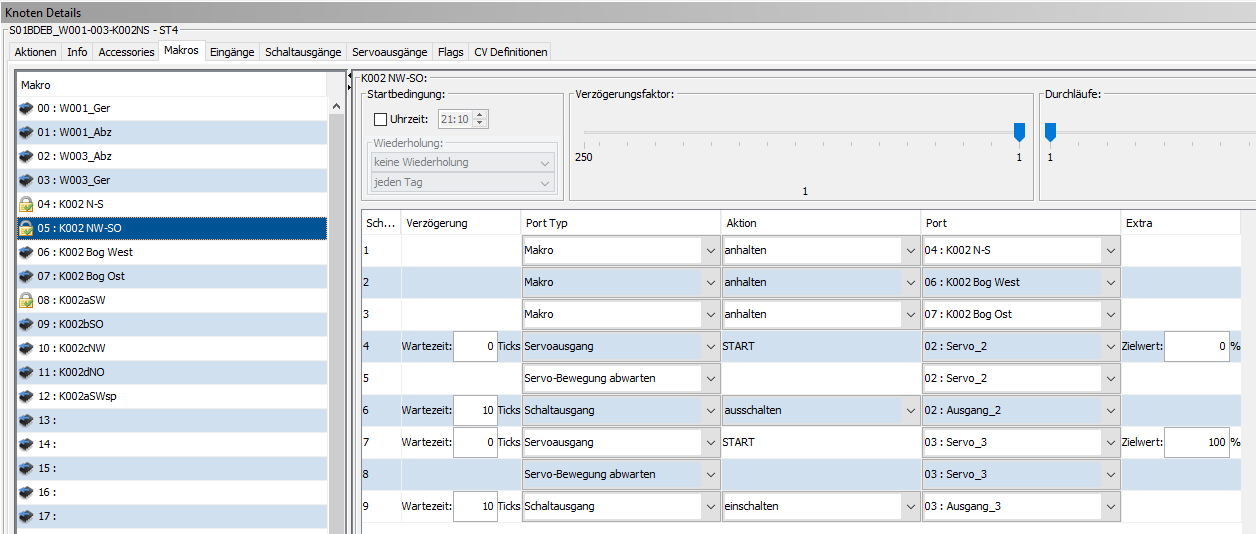The height and width of the screenshot is (534, 1256).
Task: Open Port Typ dropdown in step 4
Action: click(620, 346)
